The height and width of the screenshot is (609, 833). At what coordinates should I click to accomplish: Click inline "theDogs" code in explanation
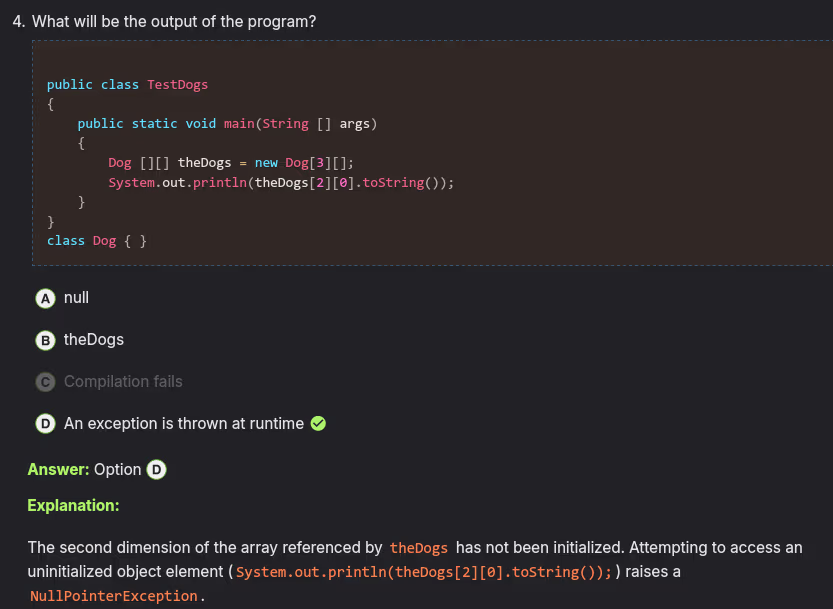click(419, 548)
